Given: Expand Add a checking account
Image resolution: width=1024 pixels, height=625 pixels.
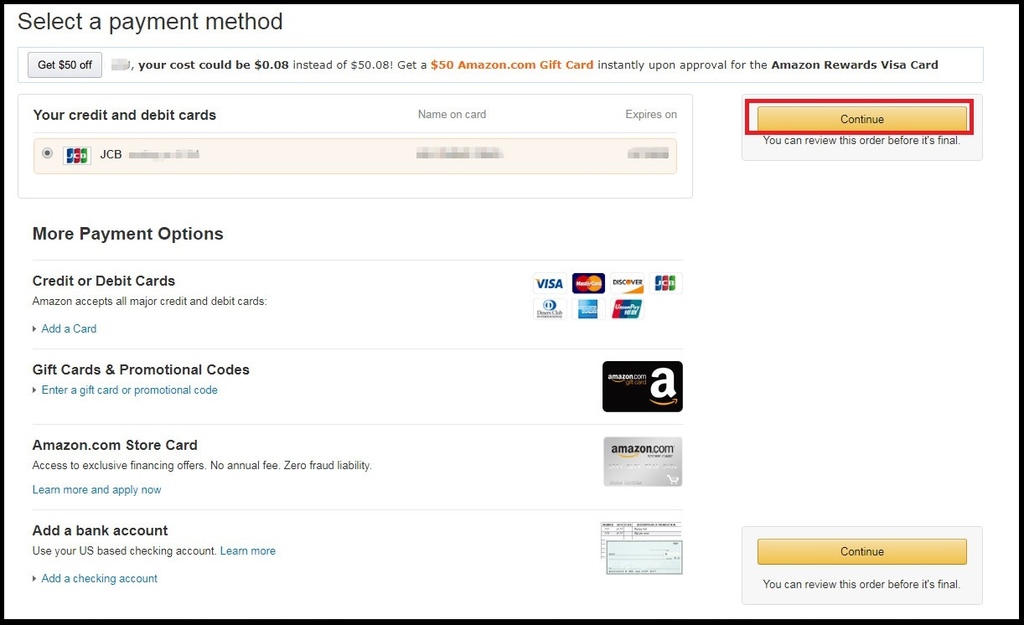Looking at the screenshot, I should [x=99, y=578].
